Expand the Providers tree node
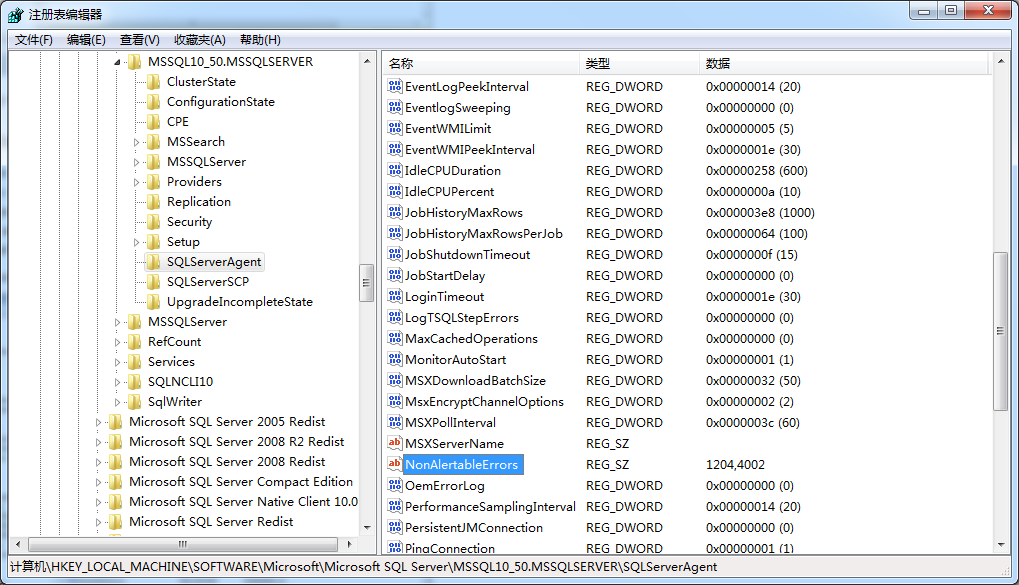 [137, 182]
